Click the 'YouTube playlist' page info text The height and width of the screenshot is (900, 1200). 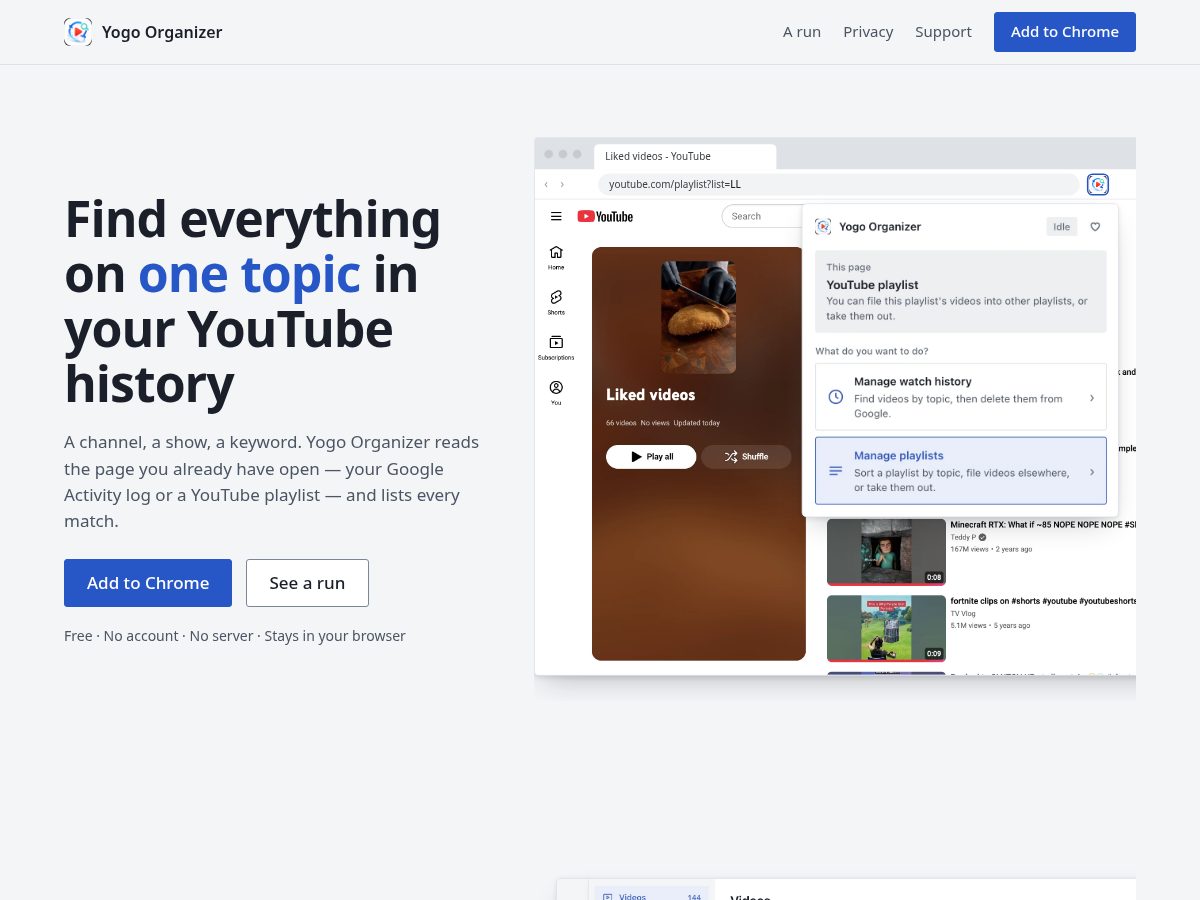point(872,285)
